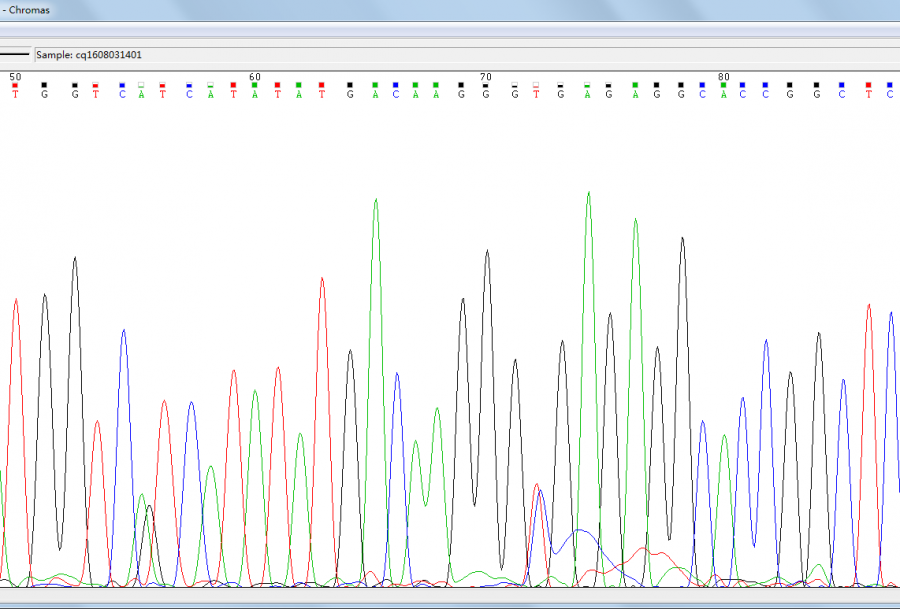Select base G at sequence position 73
This screenshot has height=609, width=900.
(x=560, y=94)
